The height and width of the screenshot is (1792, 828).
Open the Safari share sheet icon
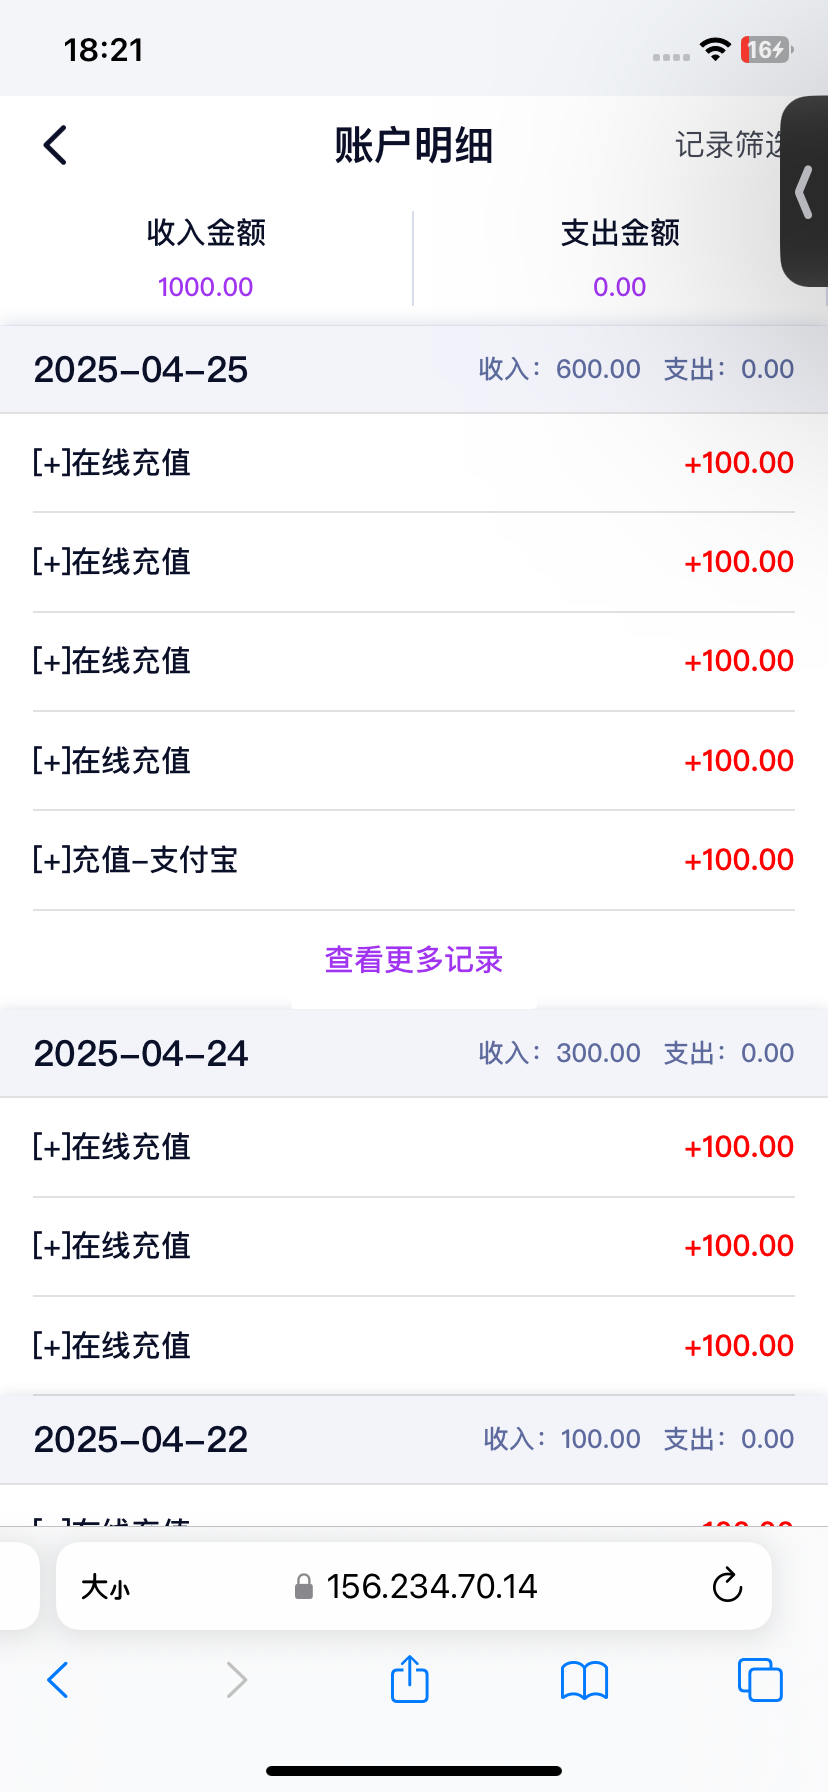(x=409, y=1679)
